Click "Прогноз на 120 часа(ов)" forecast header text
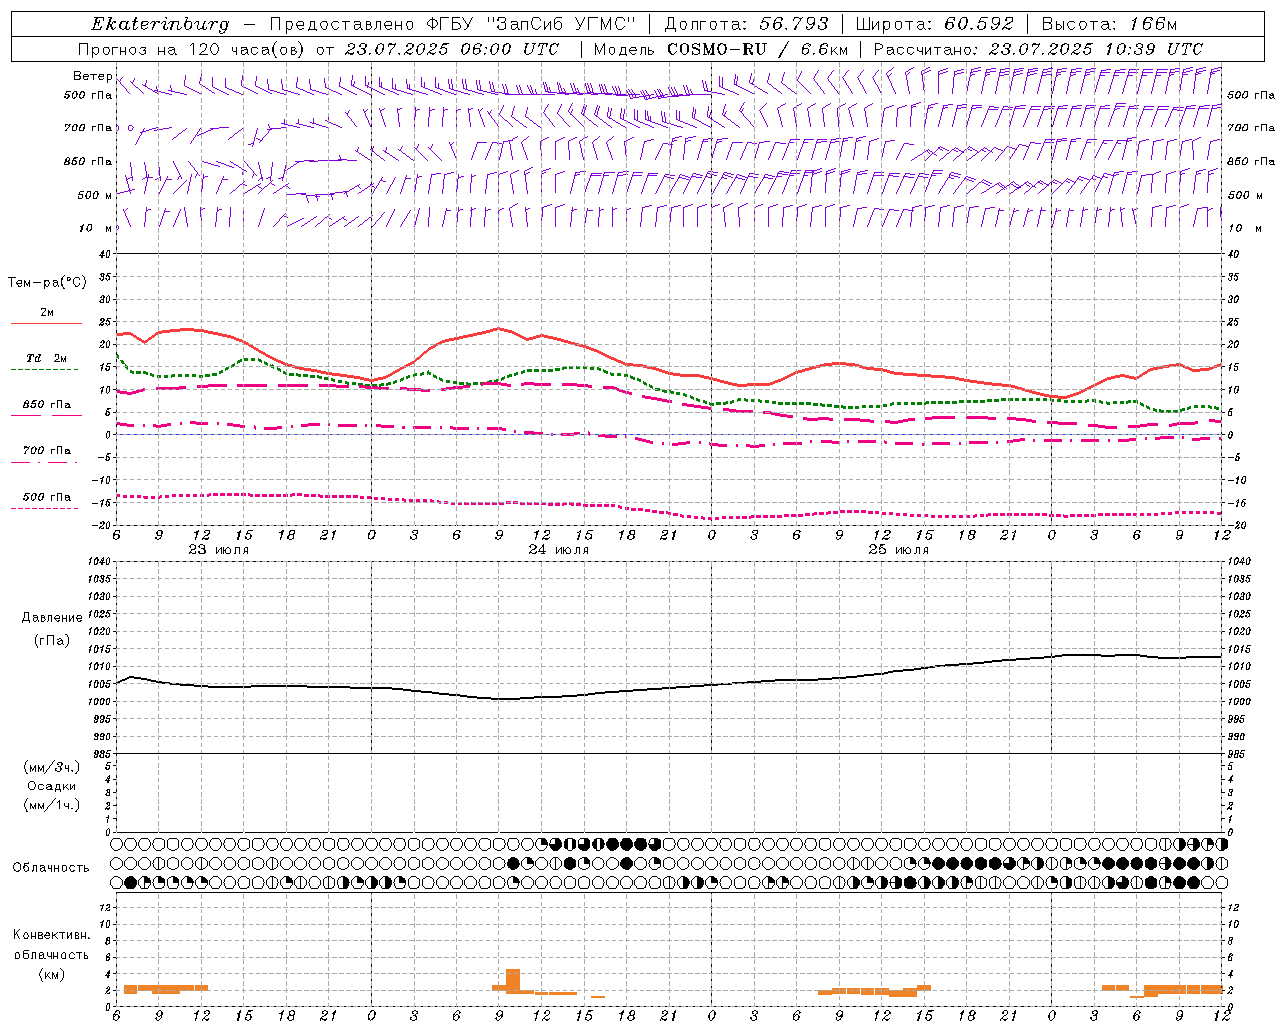 tap(193, 49)
